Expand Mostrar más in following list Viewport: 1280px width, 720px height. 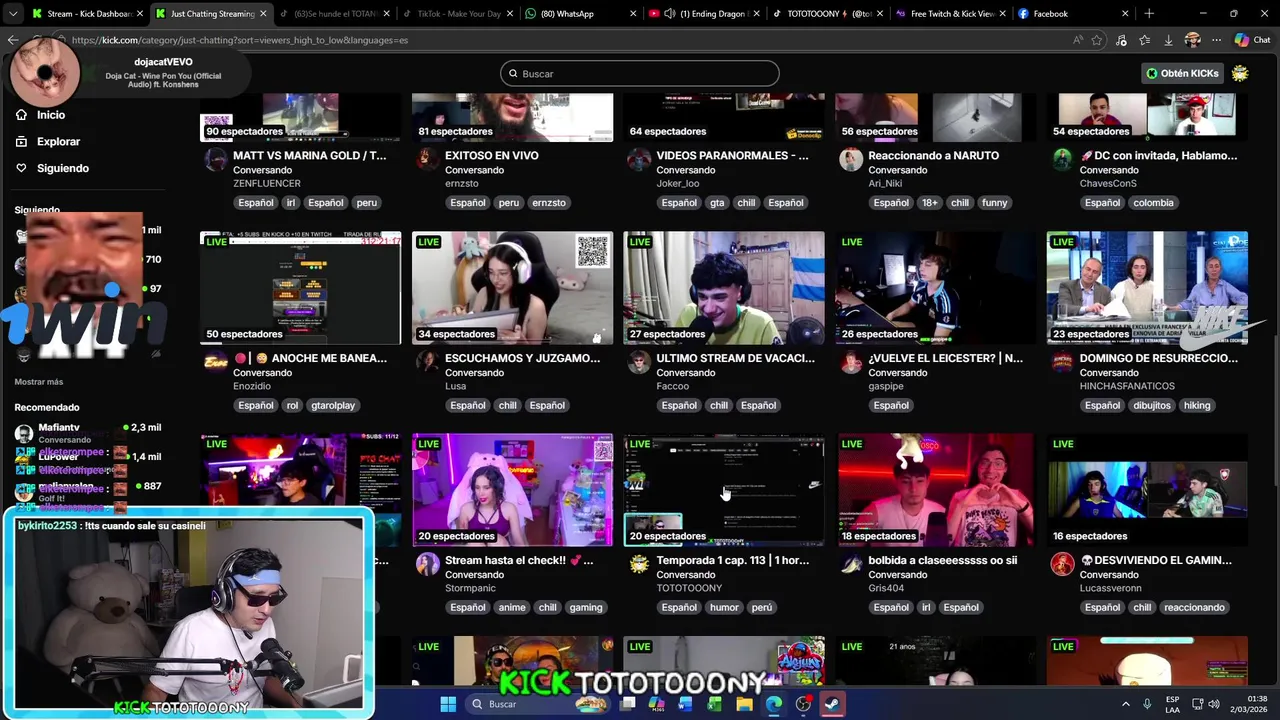pyautogui.click(x=39, y=382)
